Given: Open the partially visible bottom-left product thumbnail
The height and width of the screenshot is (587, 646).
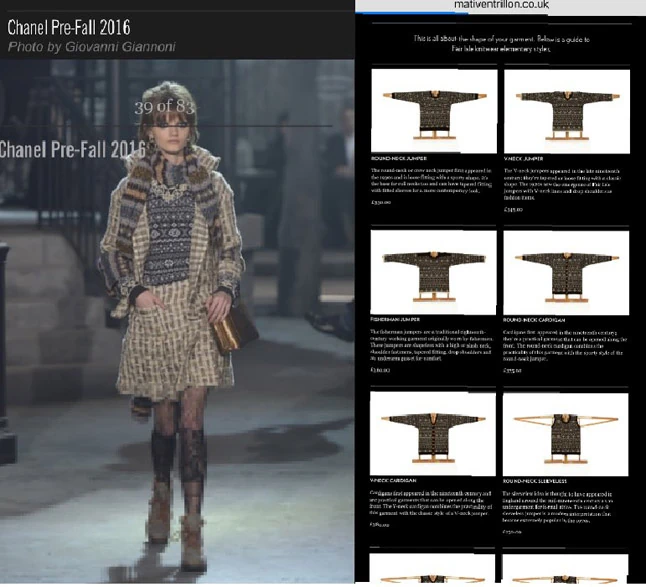Looking at the screenshot, I should [x=433, y=571].
